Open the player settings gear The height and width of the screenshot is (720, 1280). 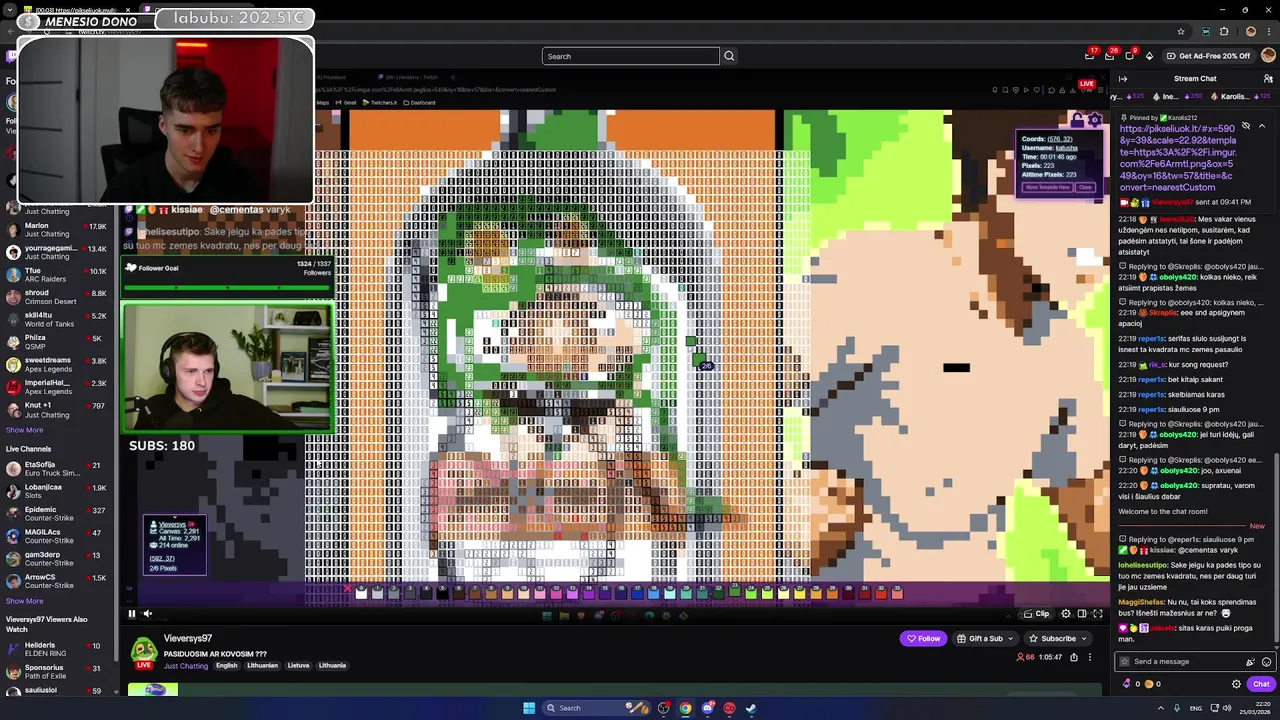[x=1066, y=614]
